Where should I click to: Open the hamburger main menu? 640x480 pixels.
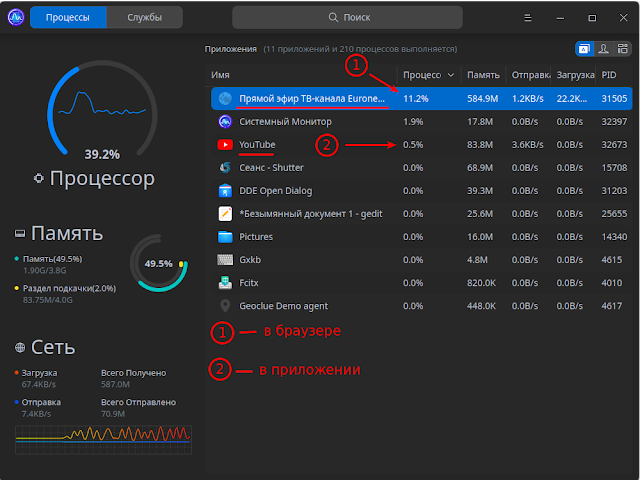[528, 18]
